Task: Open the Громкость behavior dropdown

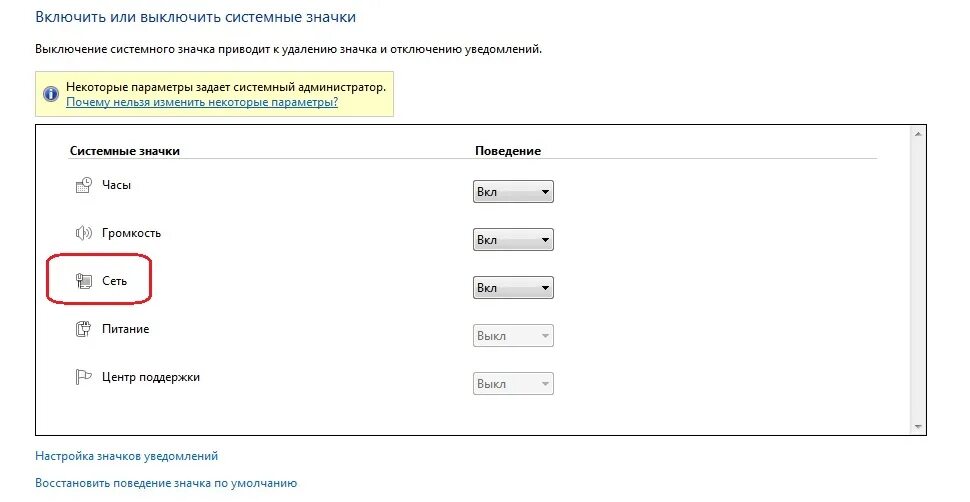Action: pos(513,240)
